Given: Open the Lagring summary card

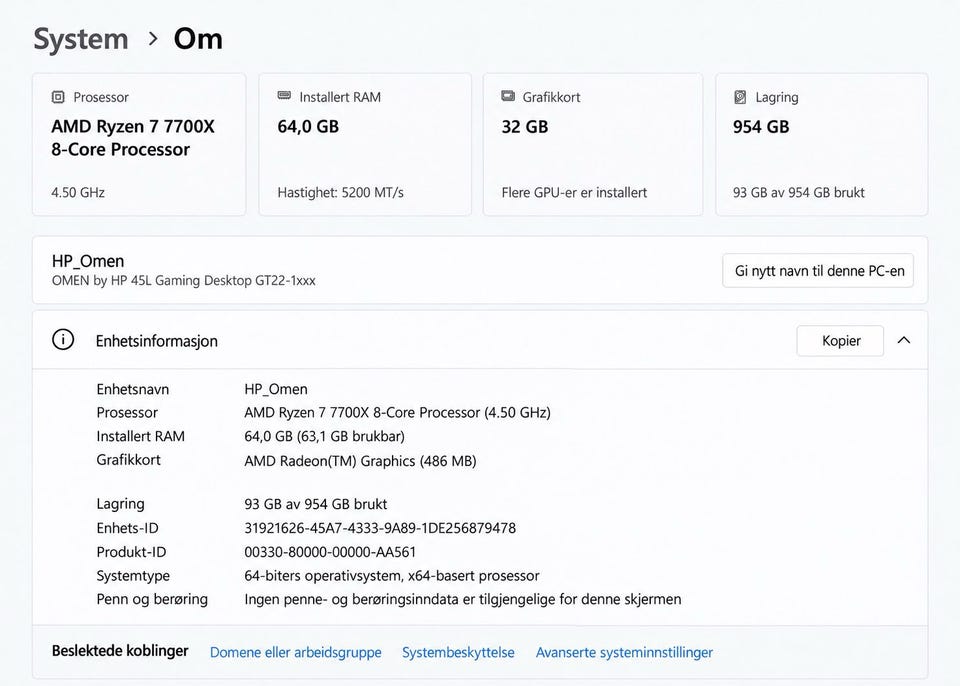Looking at the screenshot, I should [822, 145].
